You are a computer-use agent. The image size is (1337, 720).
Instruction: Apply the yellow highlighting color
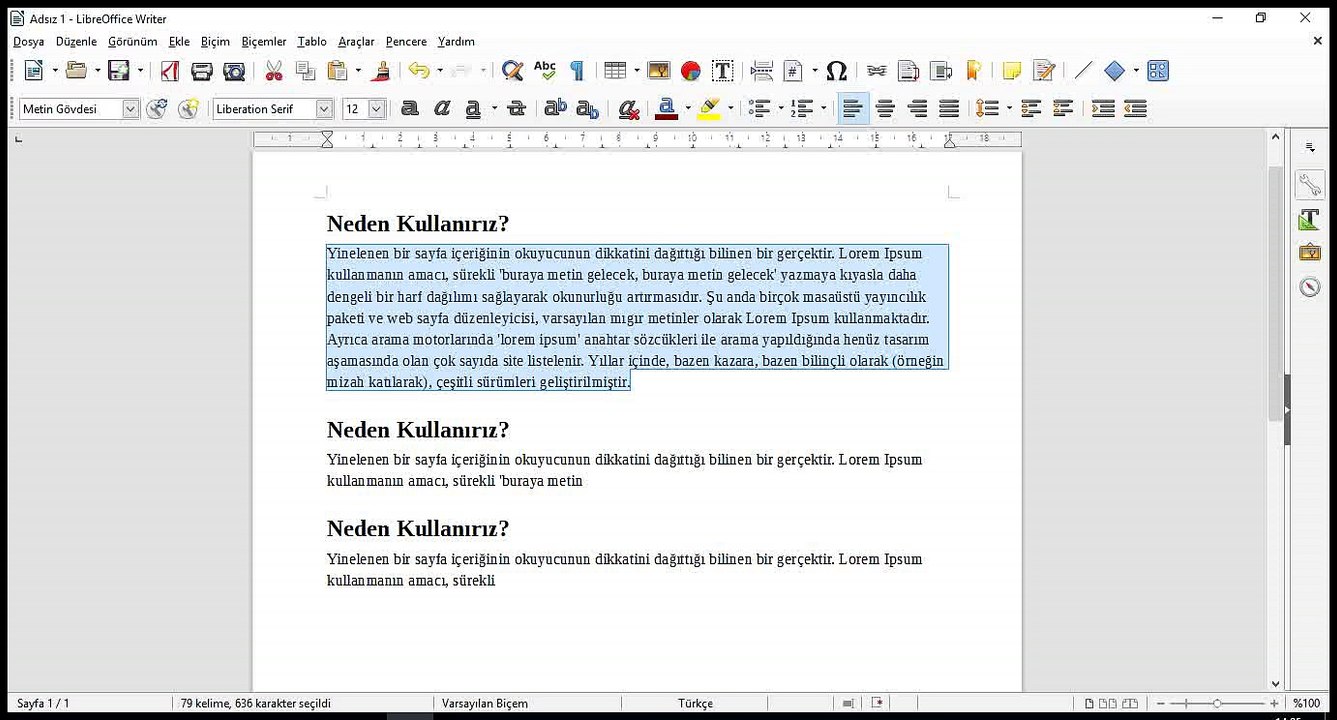coord(709,108)
